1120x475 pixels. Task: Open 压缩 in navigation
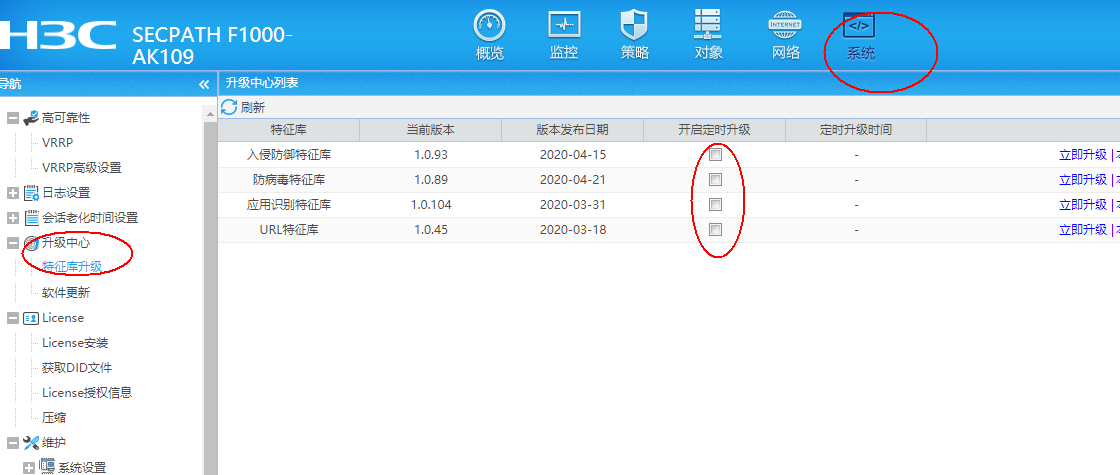pos(54,417)
